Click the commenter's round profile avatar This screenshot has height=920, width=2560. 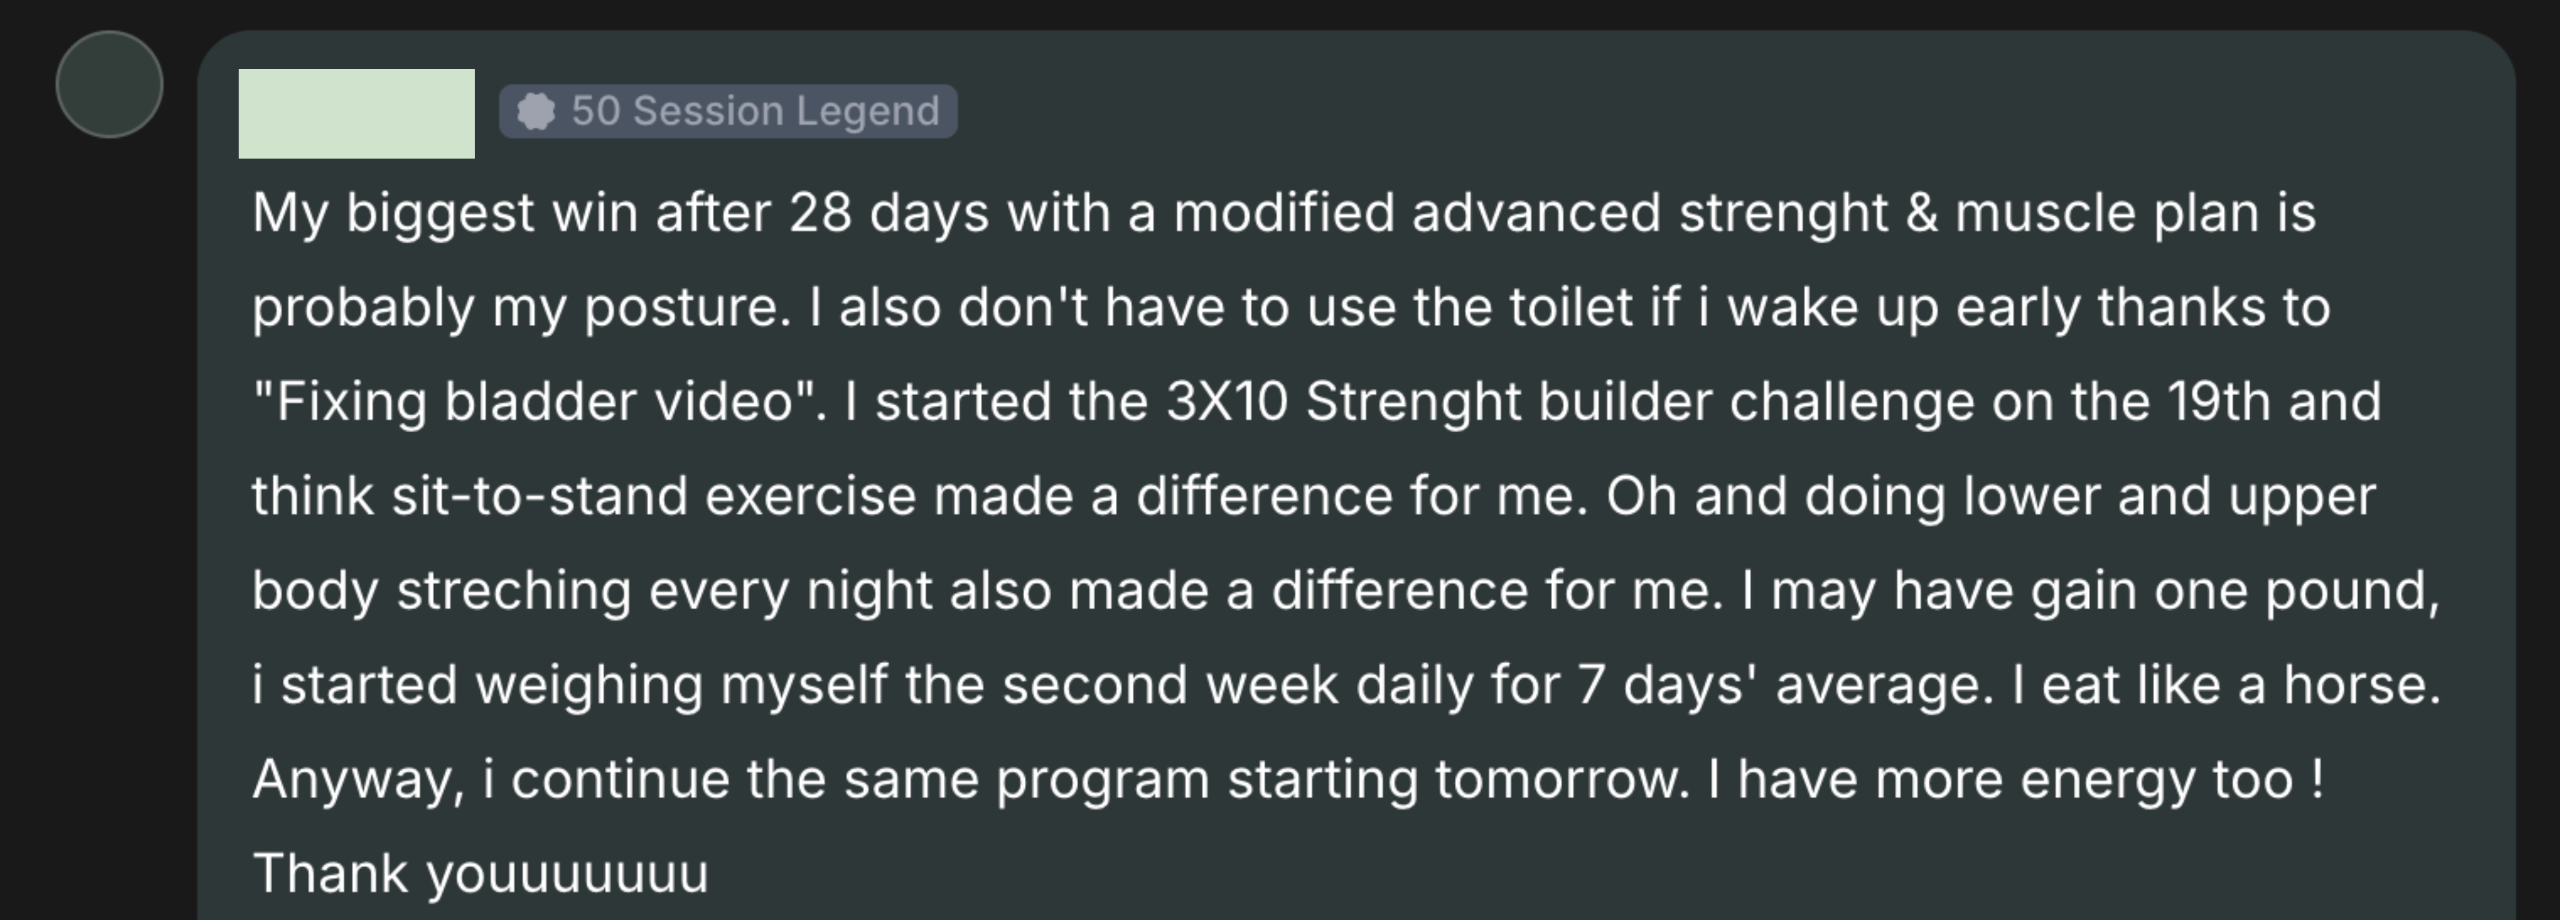coord(109,84)
